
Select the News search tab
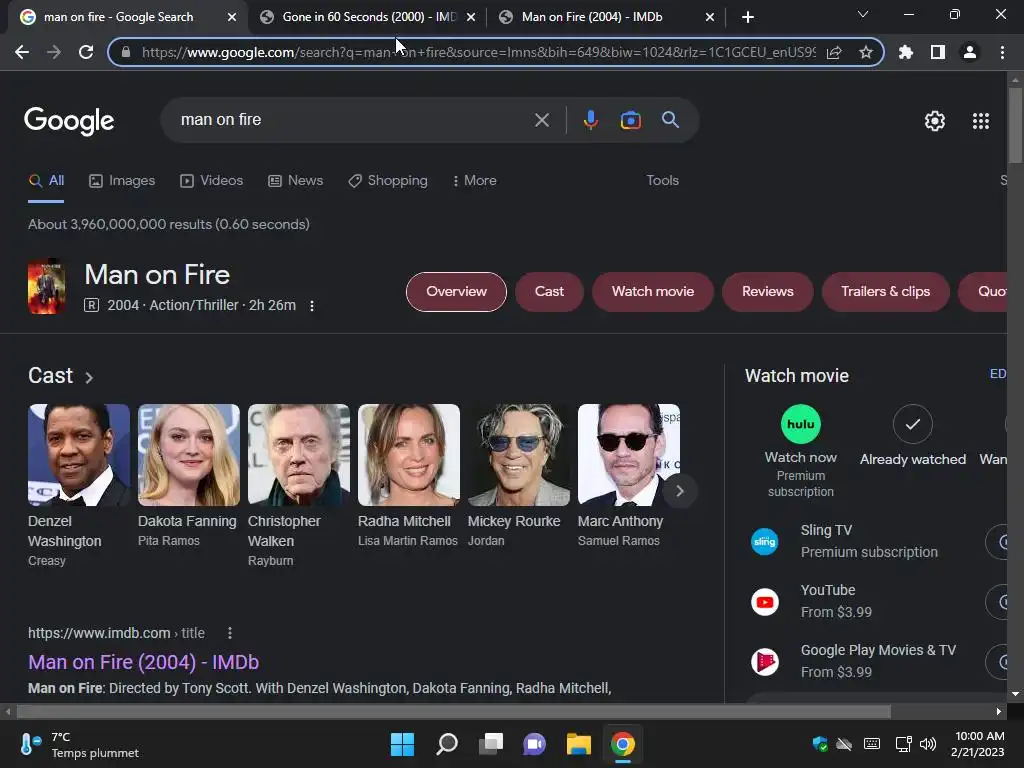[x=296, y=181]
